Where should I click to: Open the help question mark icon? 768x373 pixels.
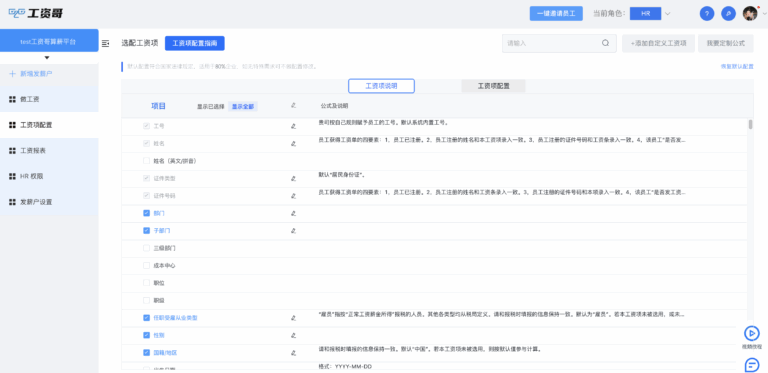706,14
